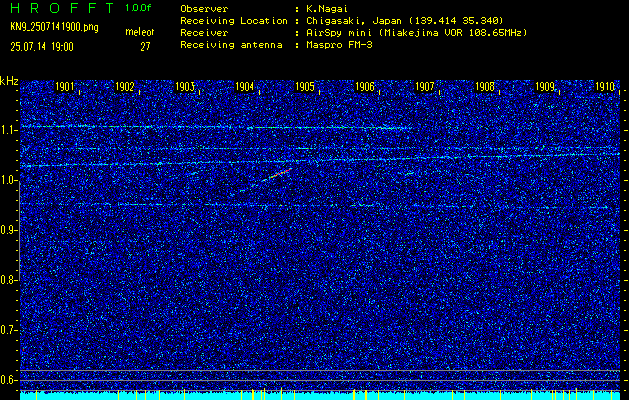629x400 pixels.
Task: Click the 1906 time marker
Action: (365, 87)
